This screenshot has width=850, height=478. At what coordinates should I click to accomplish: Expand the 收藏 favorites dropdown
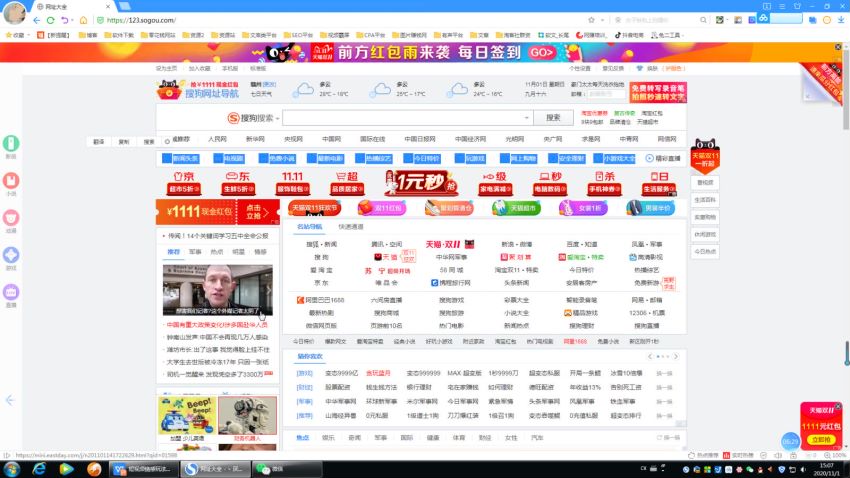tap(28, 35)
